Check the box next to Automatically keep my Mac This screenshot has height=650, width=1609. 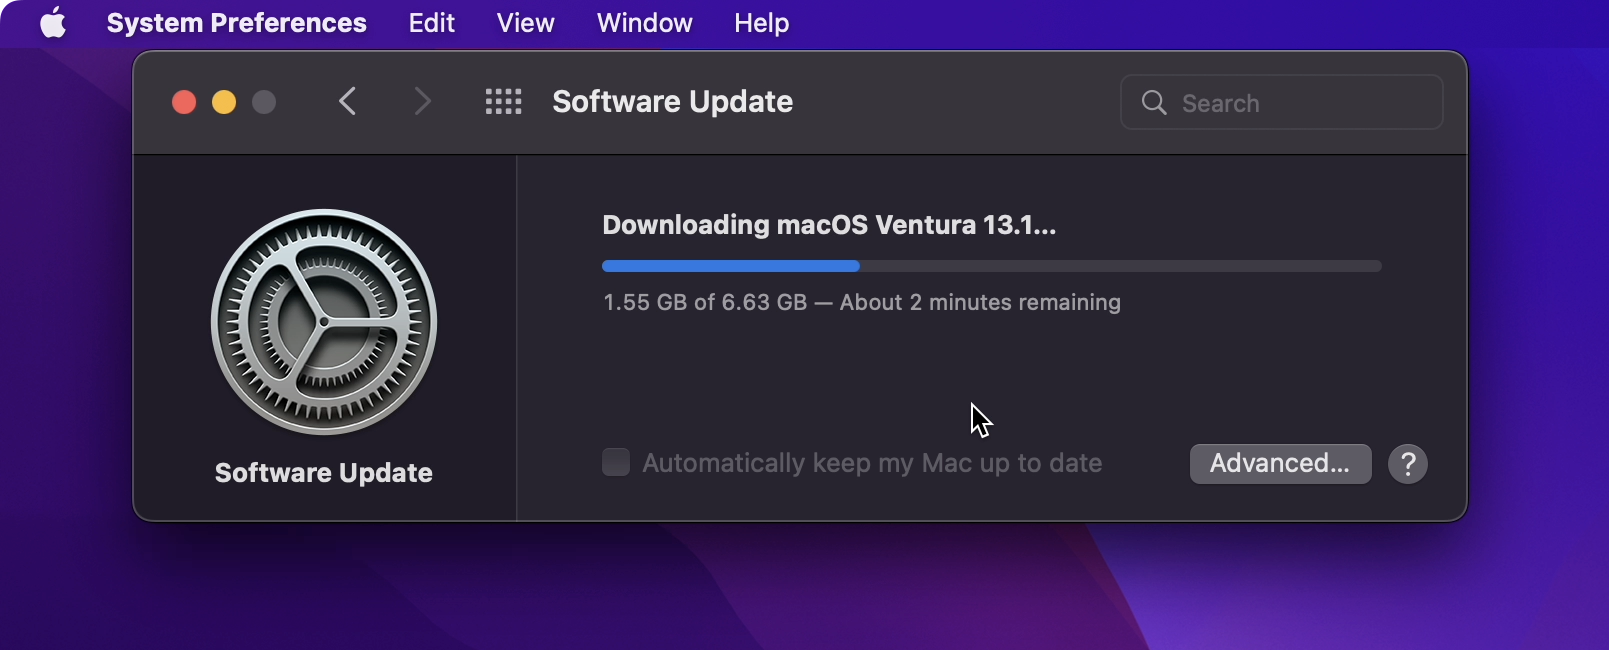click(x=616, y=462)
